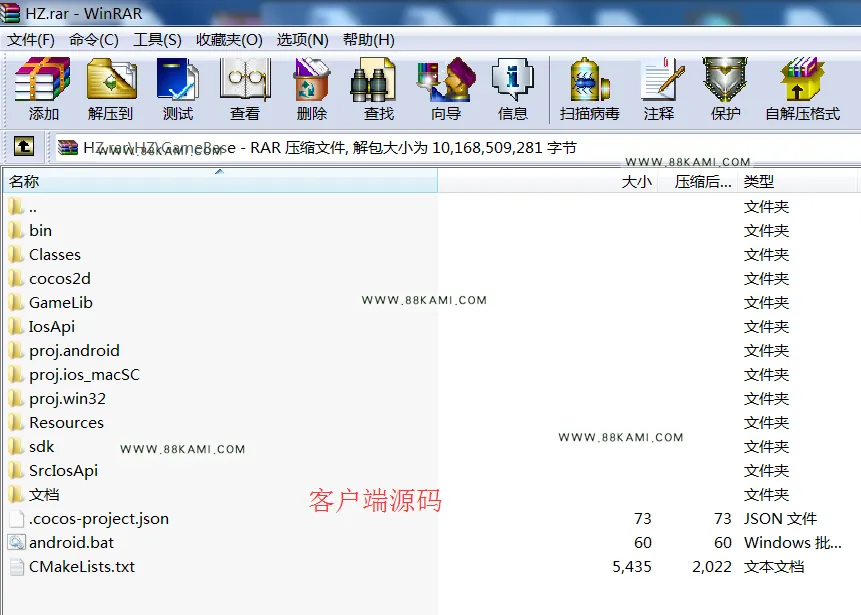This screenshot has width=861, height=615.
Task: Click the 5,435 size value of CMakeLists.txt
Action: 632,567
